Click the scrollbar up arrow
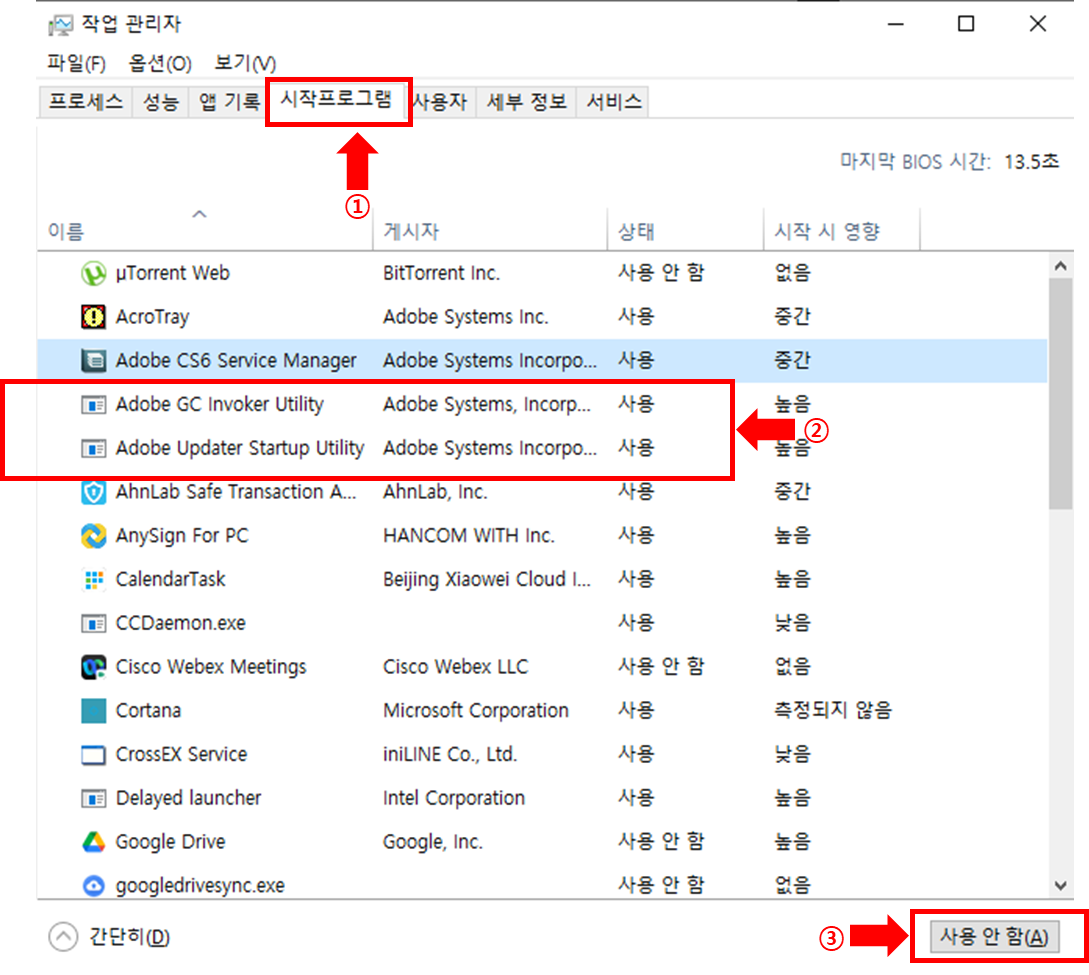Screen dimensions: 1089x975 pyautogui.click(x=1061, y=266)
